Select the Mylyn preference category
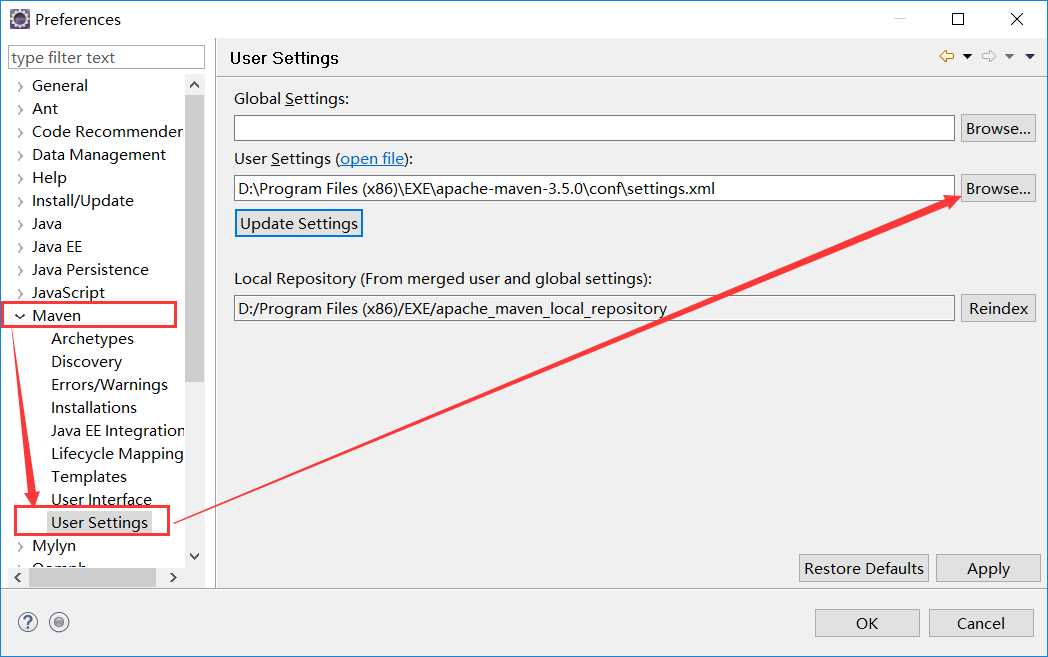The height and width of the screenshot is (657, 1048). (x=53, y=545)
